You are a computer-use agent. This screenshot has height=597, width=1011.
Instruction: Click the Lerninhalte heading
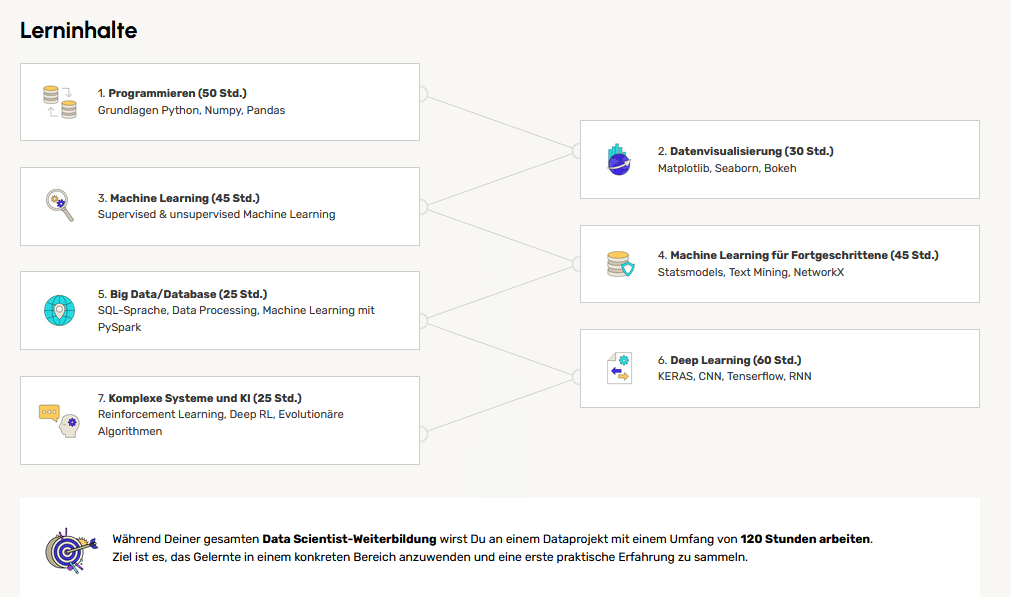click(x=77, y=30)
